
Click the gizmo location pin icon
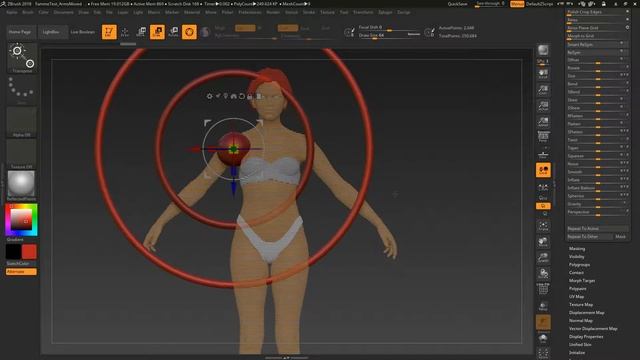coord(226,96)
